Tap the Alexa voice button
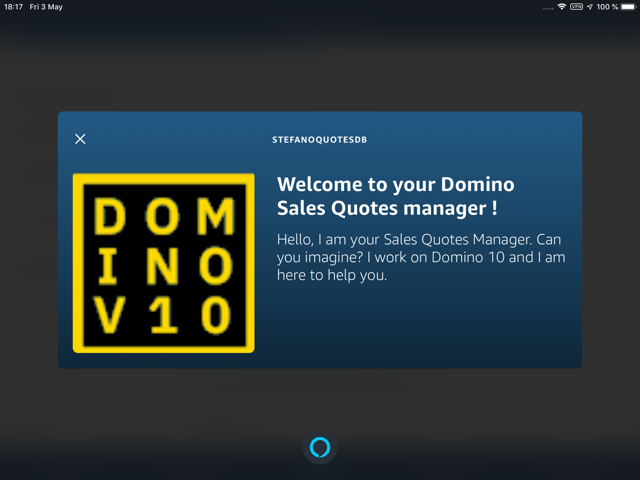The width and height of the screenshot is (640, 480). [x=320, y=447]
